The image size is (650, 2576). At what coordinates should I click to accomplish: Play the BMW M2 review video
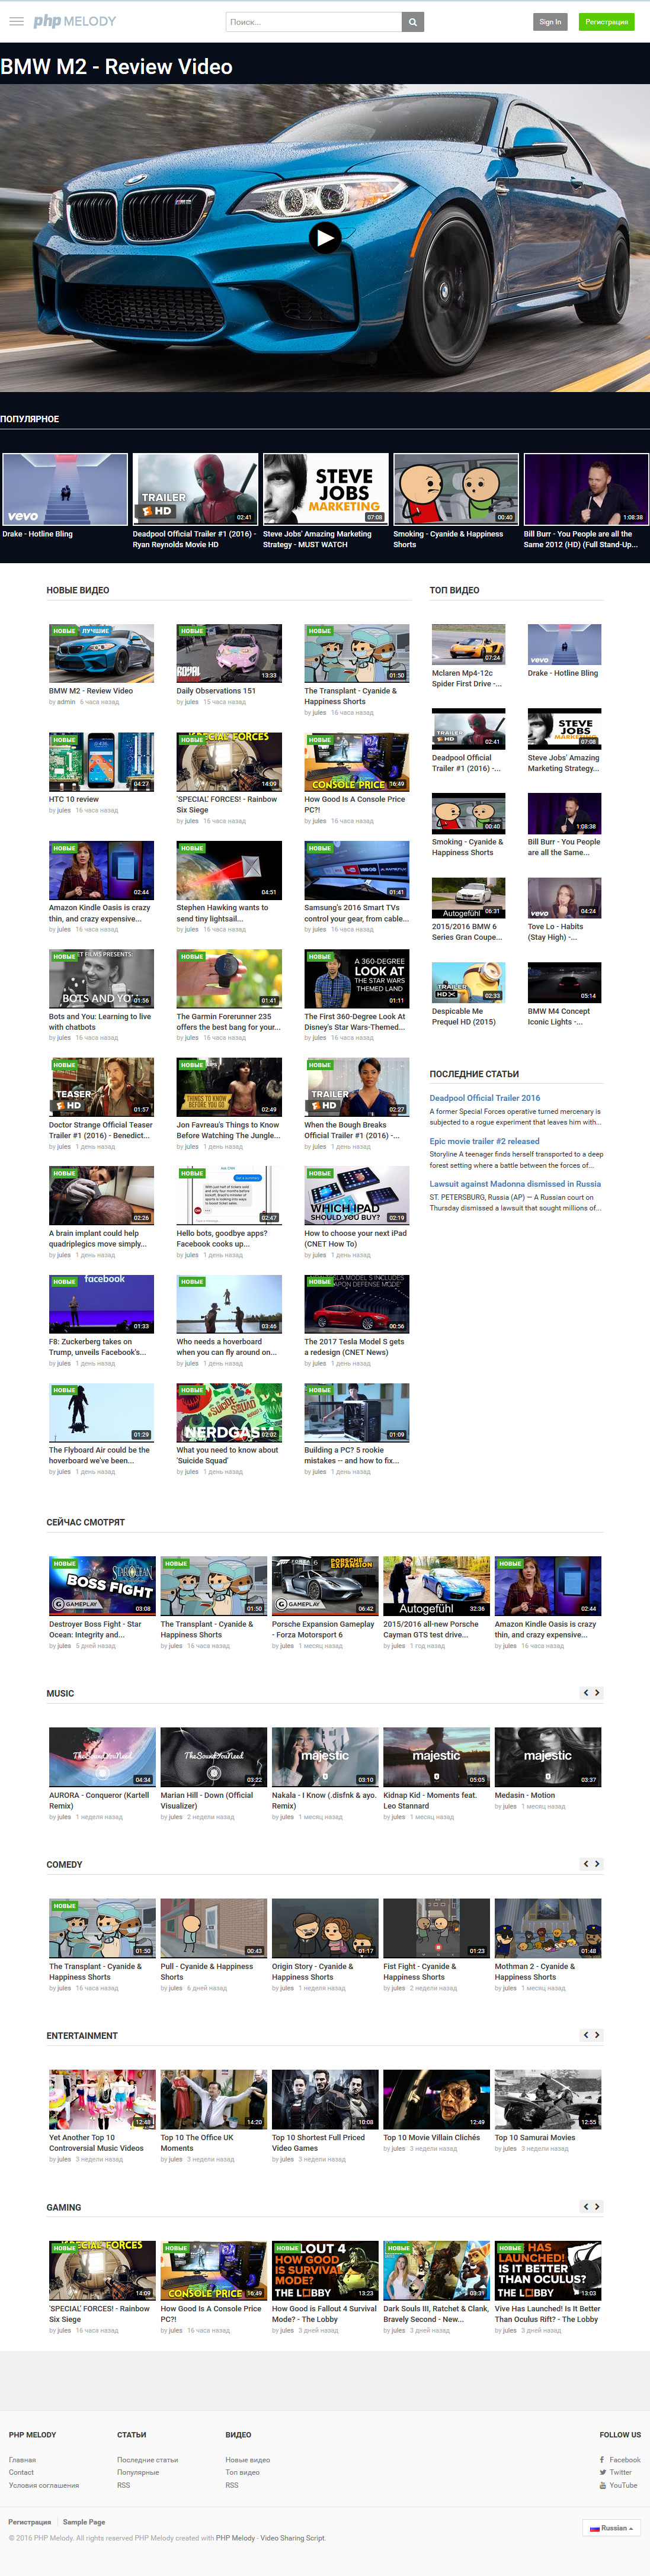[x=324, y=237]
